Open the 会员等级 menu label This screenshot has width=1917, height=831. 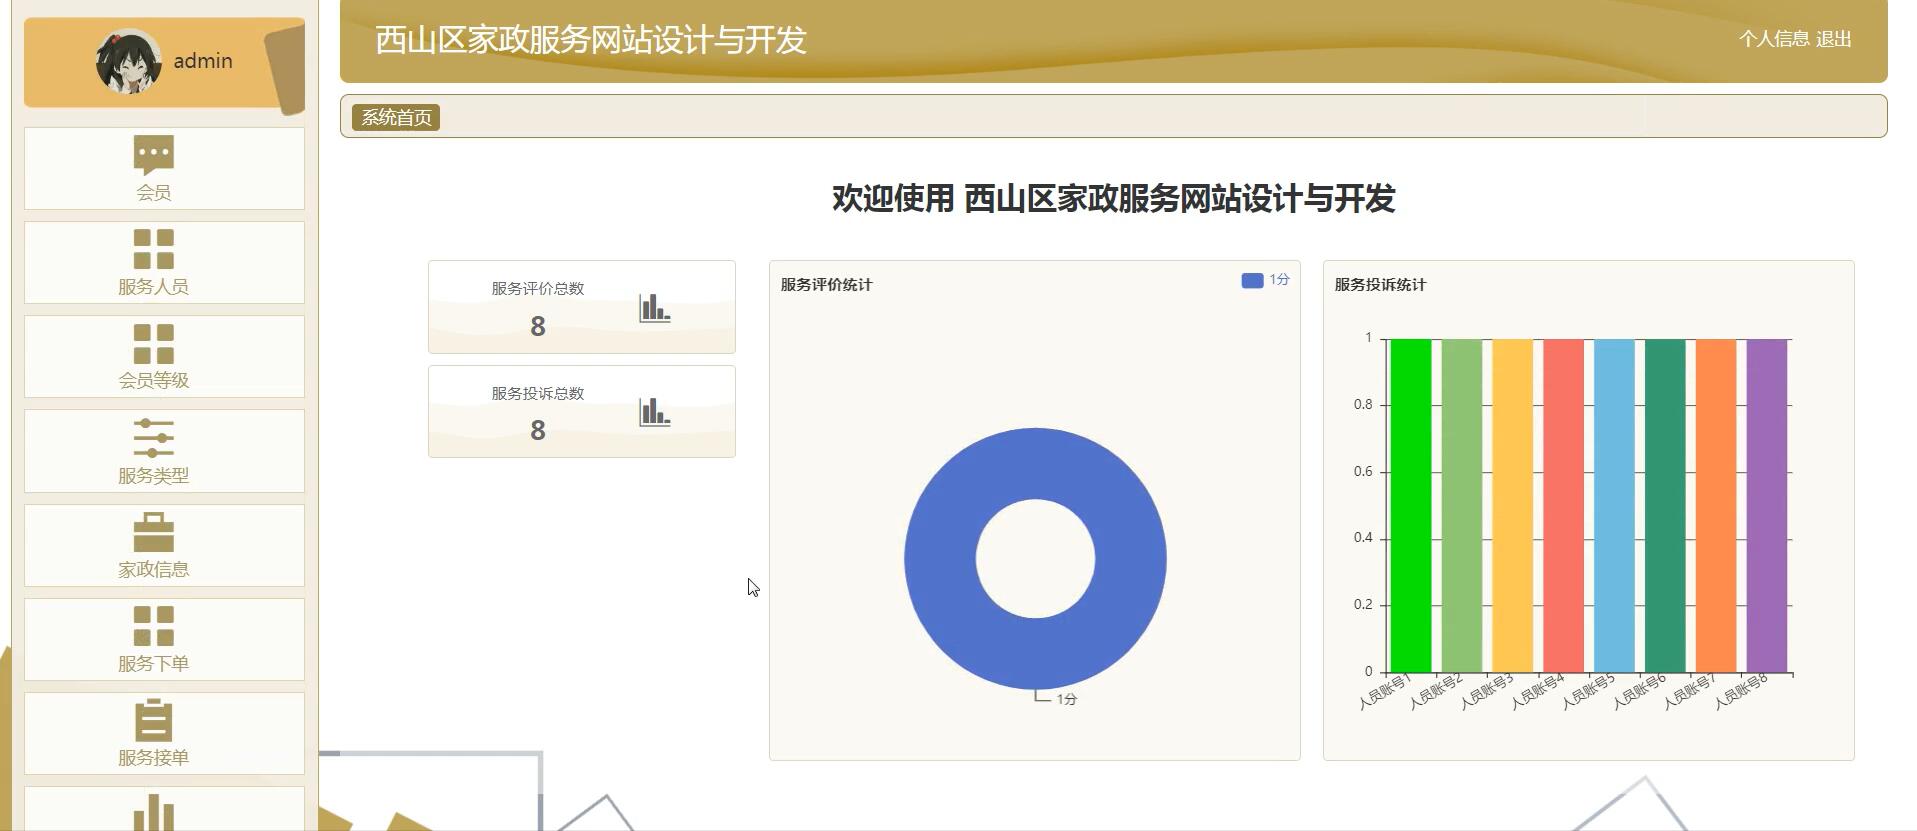click(x=154, y=381)
